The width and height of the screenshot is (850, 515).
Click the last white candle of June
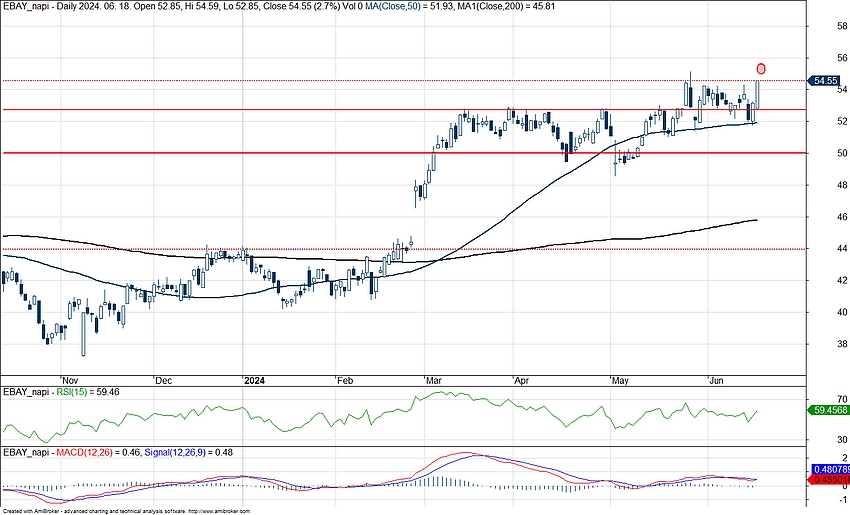point(757,94)
